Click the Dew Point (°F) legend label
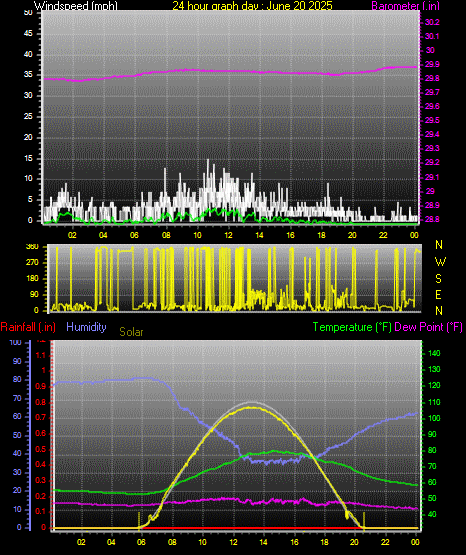 [x=428, y=327]
